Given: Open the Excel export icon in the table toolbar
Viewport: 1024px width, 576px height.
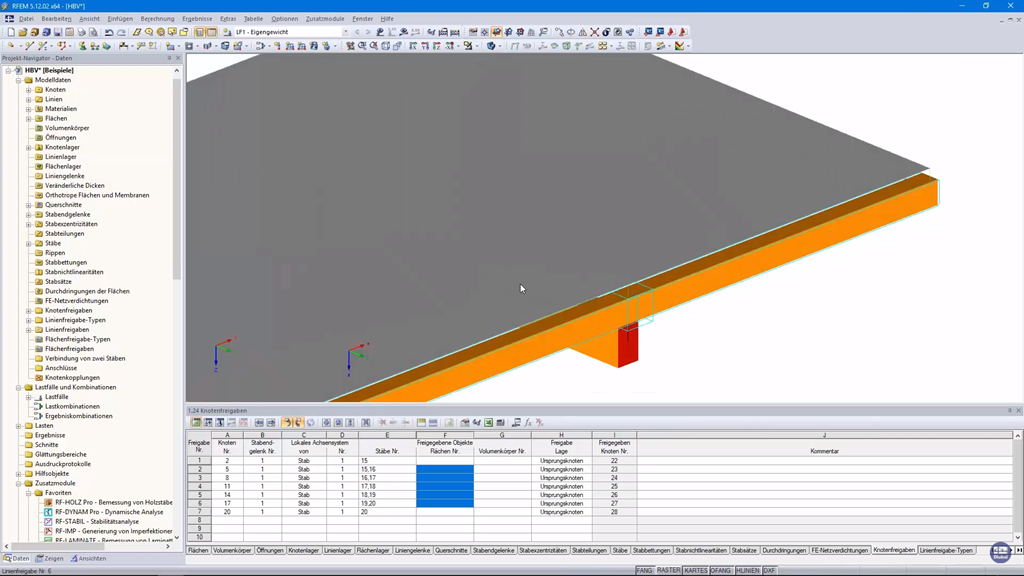Looking at the screenshot, I should pyautogui.click(x=487, y=424).
